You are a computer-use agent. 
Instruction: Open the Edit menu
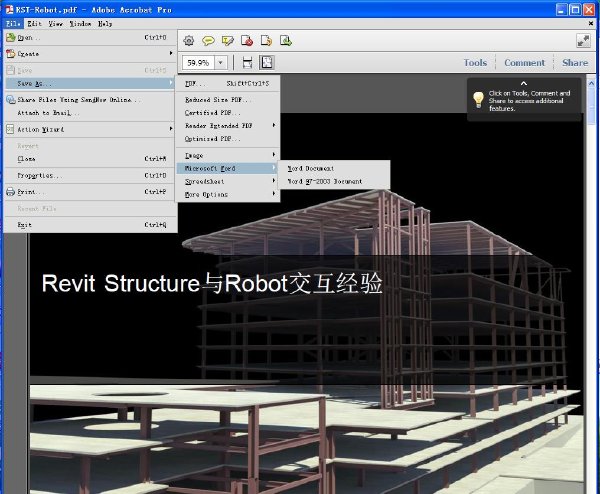tap(34, 24)
